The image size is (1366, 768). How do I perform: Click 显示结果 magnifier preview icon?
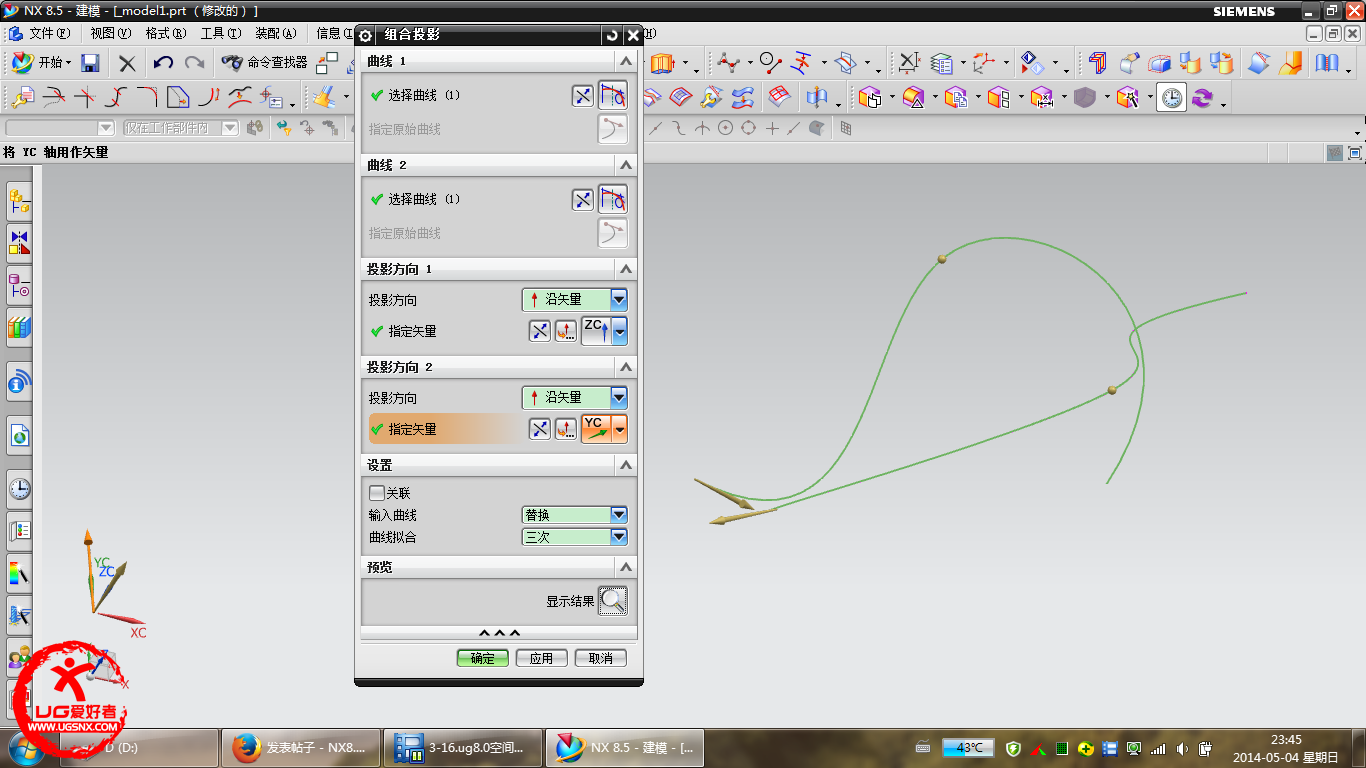pyautogui.click(x=613, y=601)
